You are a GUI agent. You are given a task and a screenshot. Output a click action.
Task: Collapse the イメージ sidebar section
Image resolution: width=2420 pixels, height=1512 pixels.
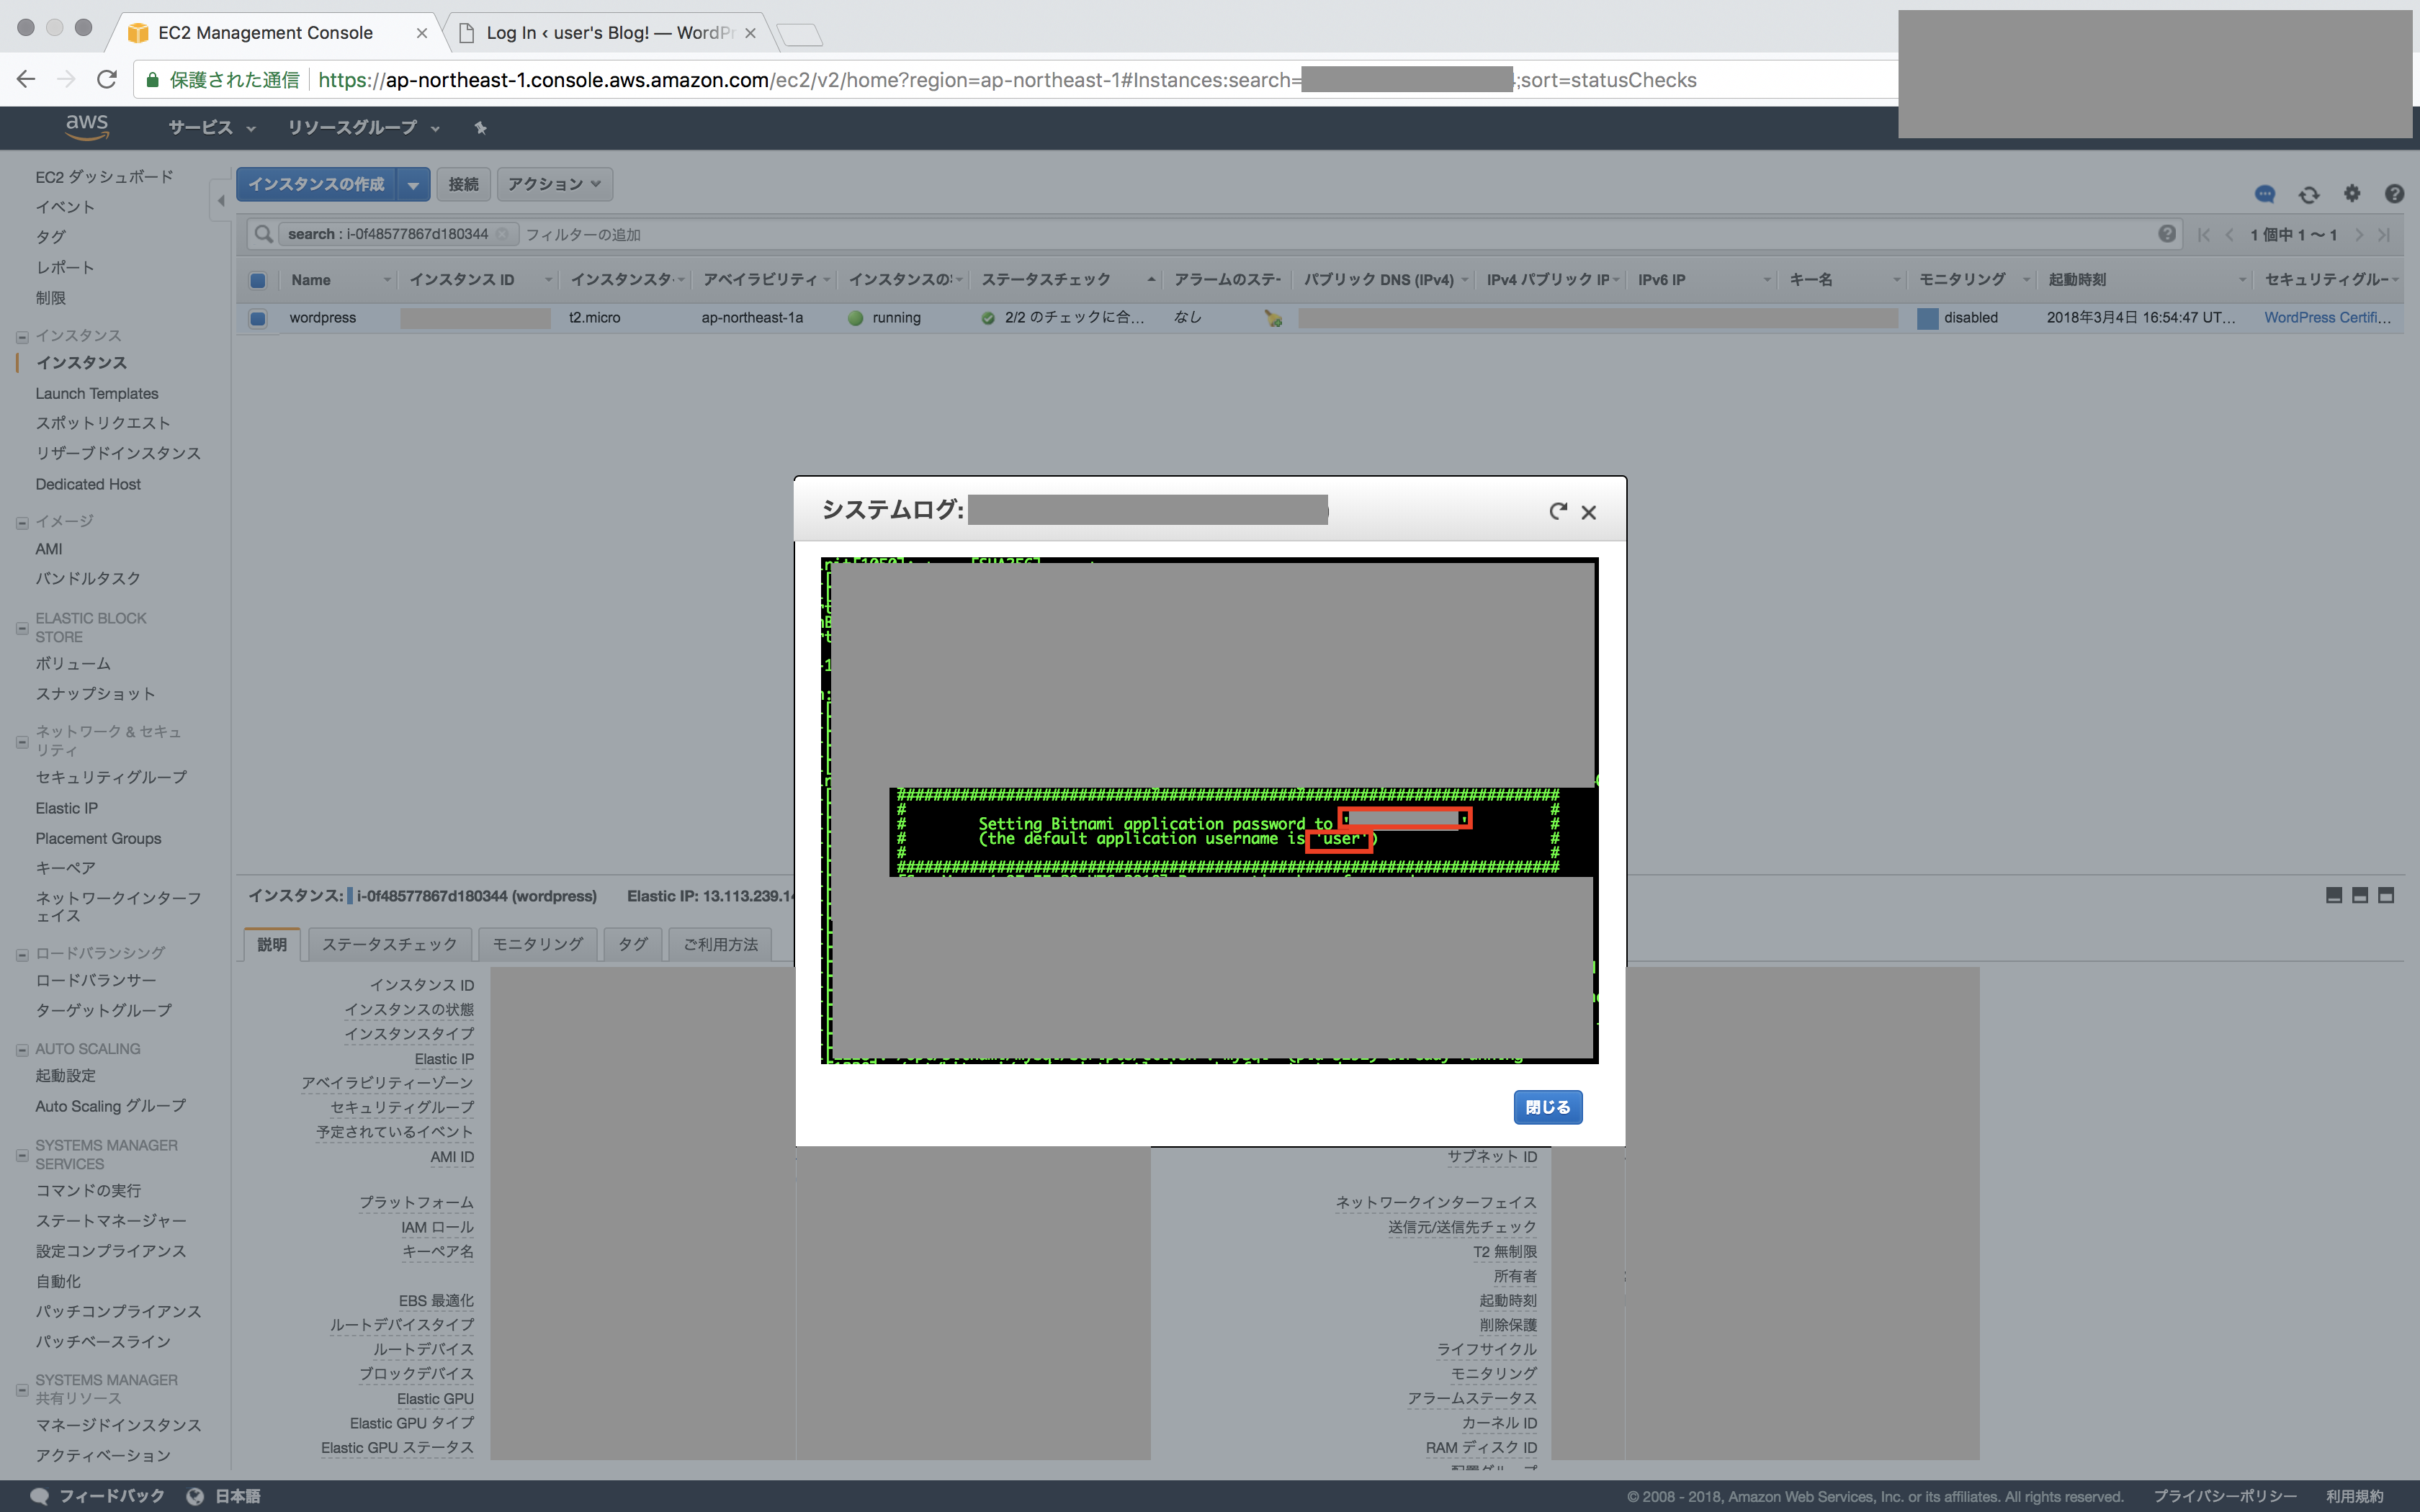click(22, 522)
